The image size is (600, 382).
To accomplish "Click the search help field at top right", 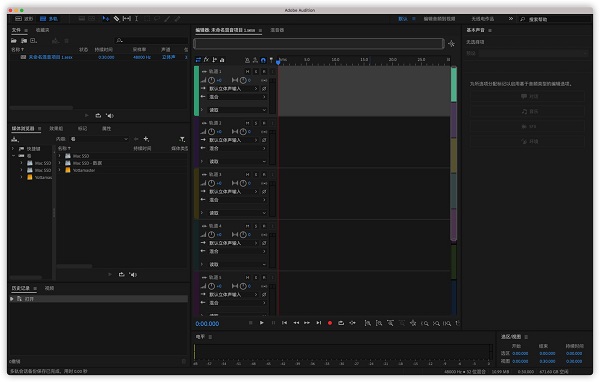I will pyautogui.click(x=555, y=19).
